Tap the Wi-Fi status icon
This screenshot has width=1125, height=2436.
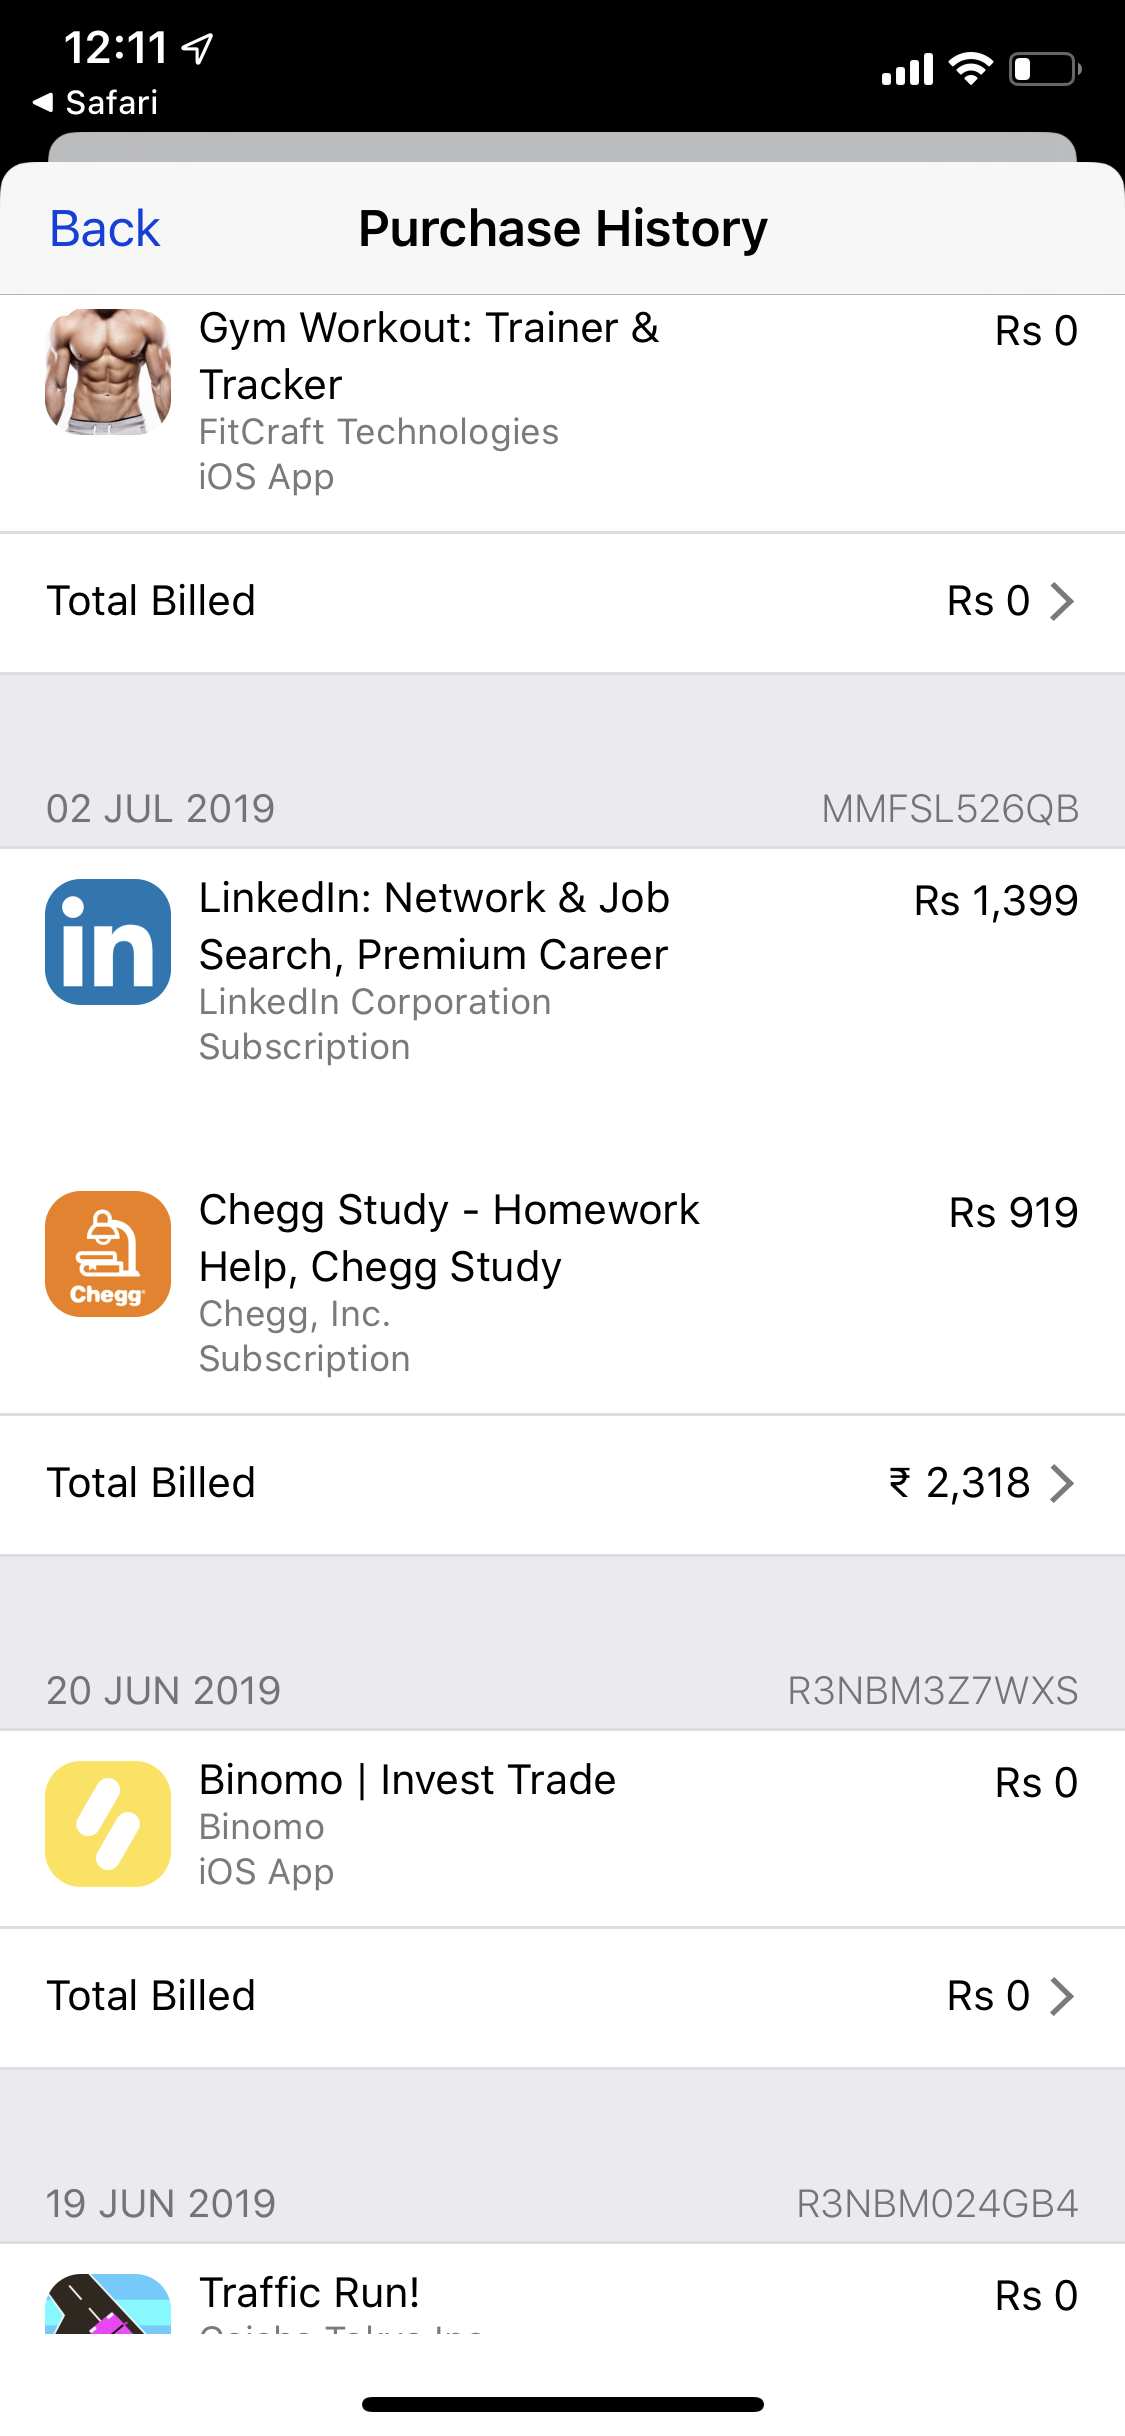click(970, 68)
